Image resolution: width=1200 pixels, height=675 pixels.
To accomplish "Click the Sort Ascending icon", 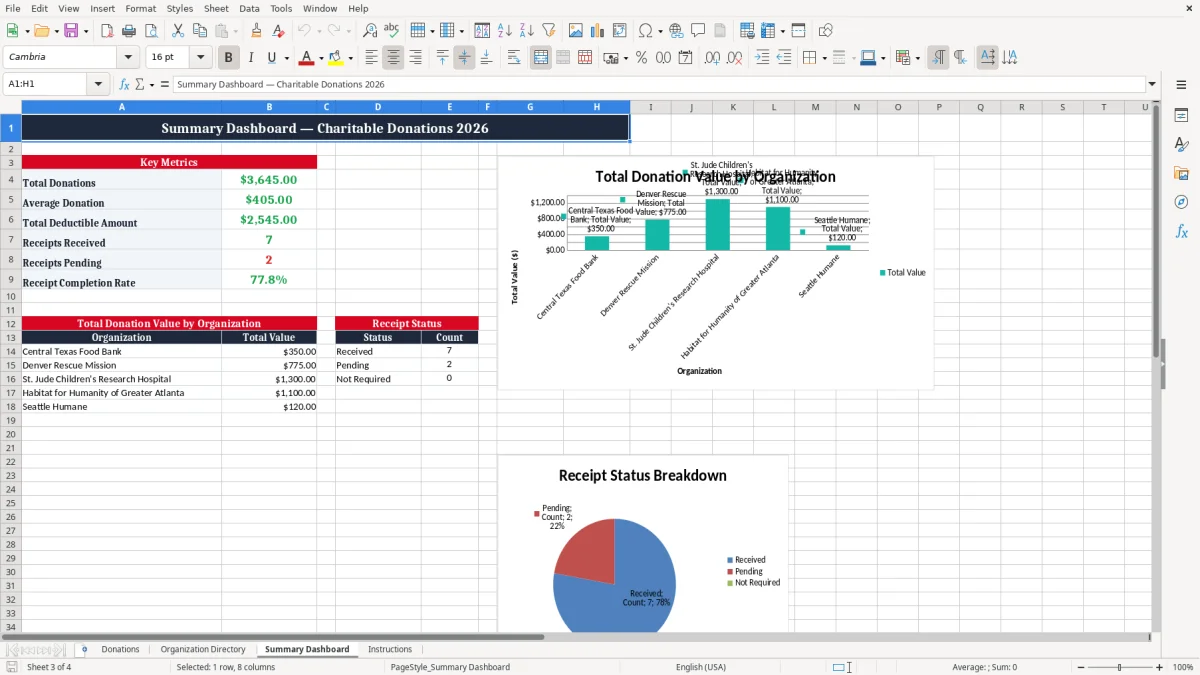I will pyautogui.click(x=505, y=31).
